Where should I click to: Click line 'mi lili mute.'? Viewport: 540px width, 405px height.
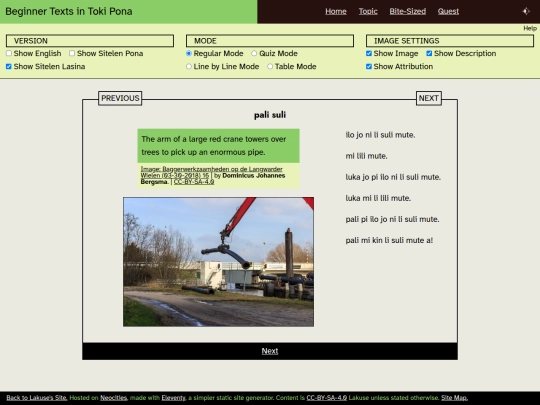[366, 156]
